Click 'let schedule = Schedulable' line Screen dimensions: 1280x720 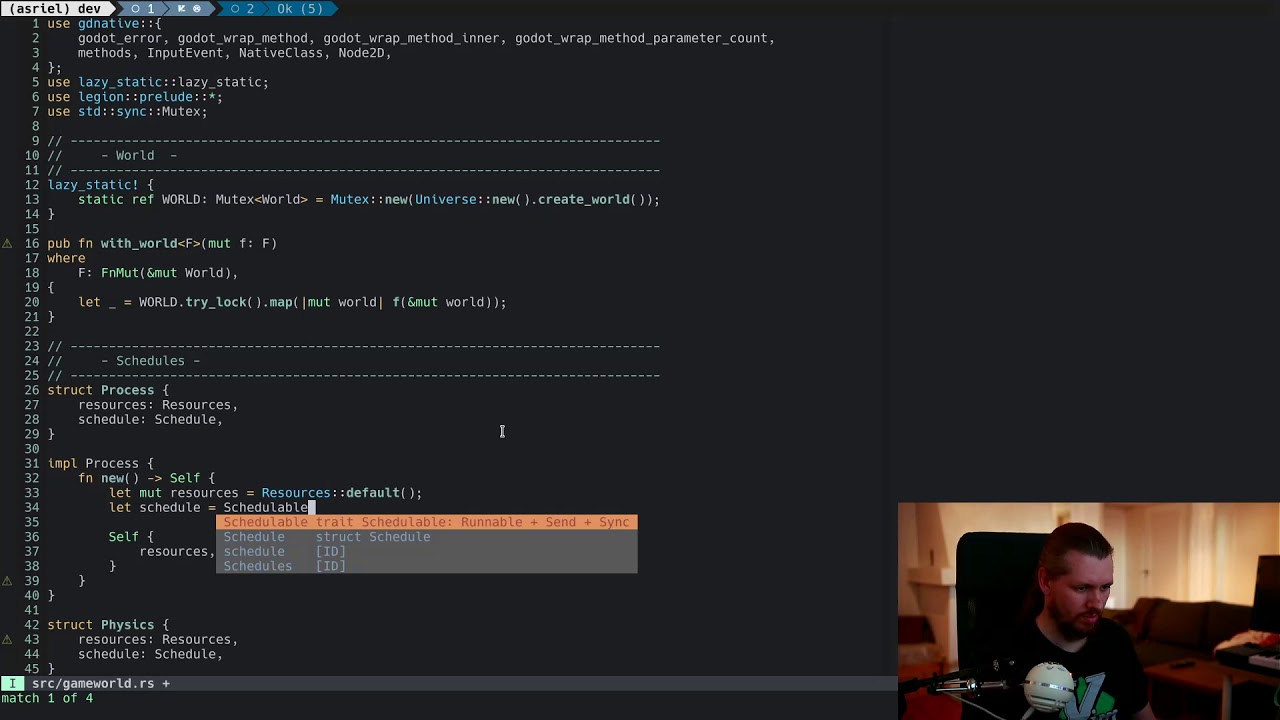tap(208, 507)
